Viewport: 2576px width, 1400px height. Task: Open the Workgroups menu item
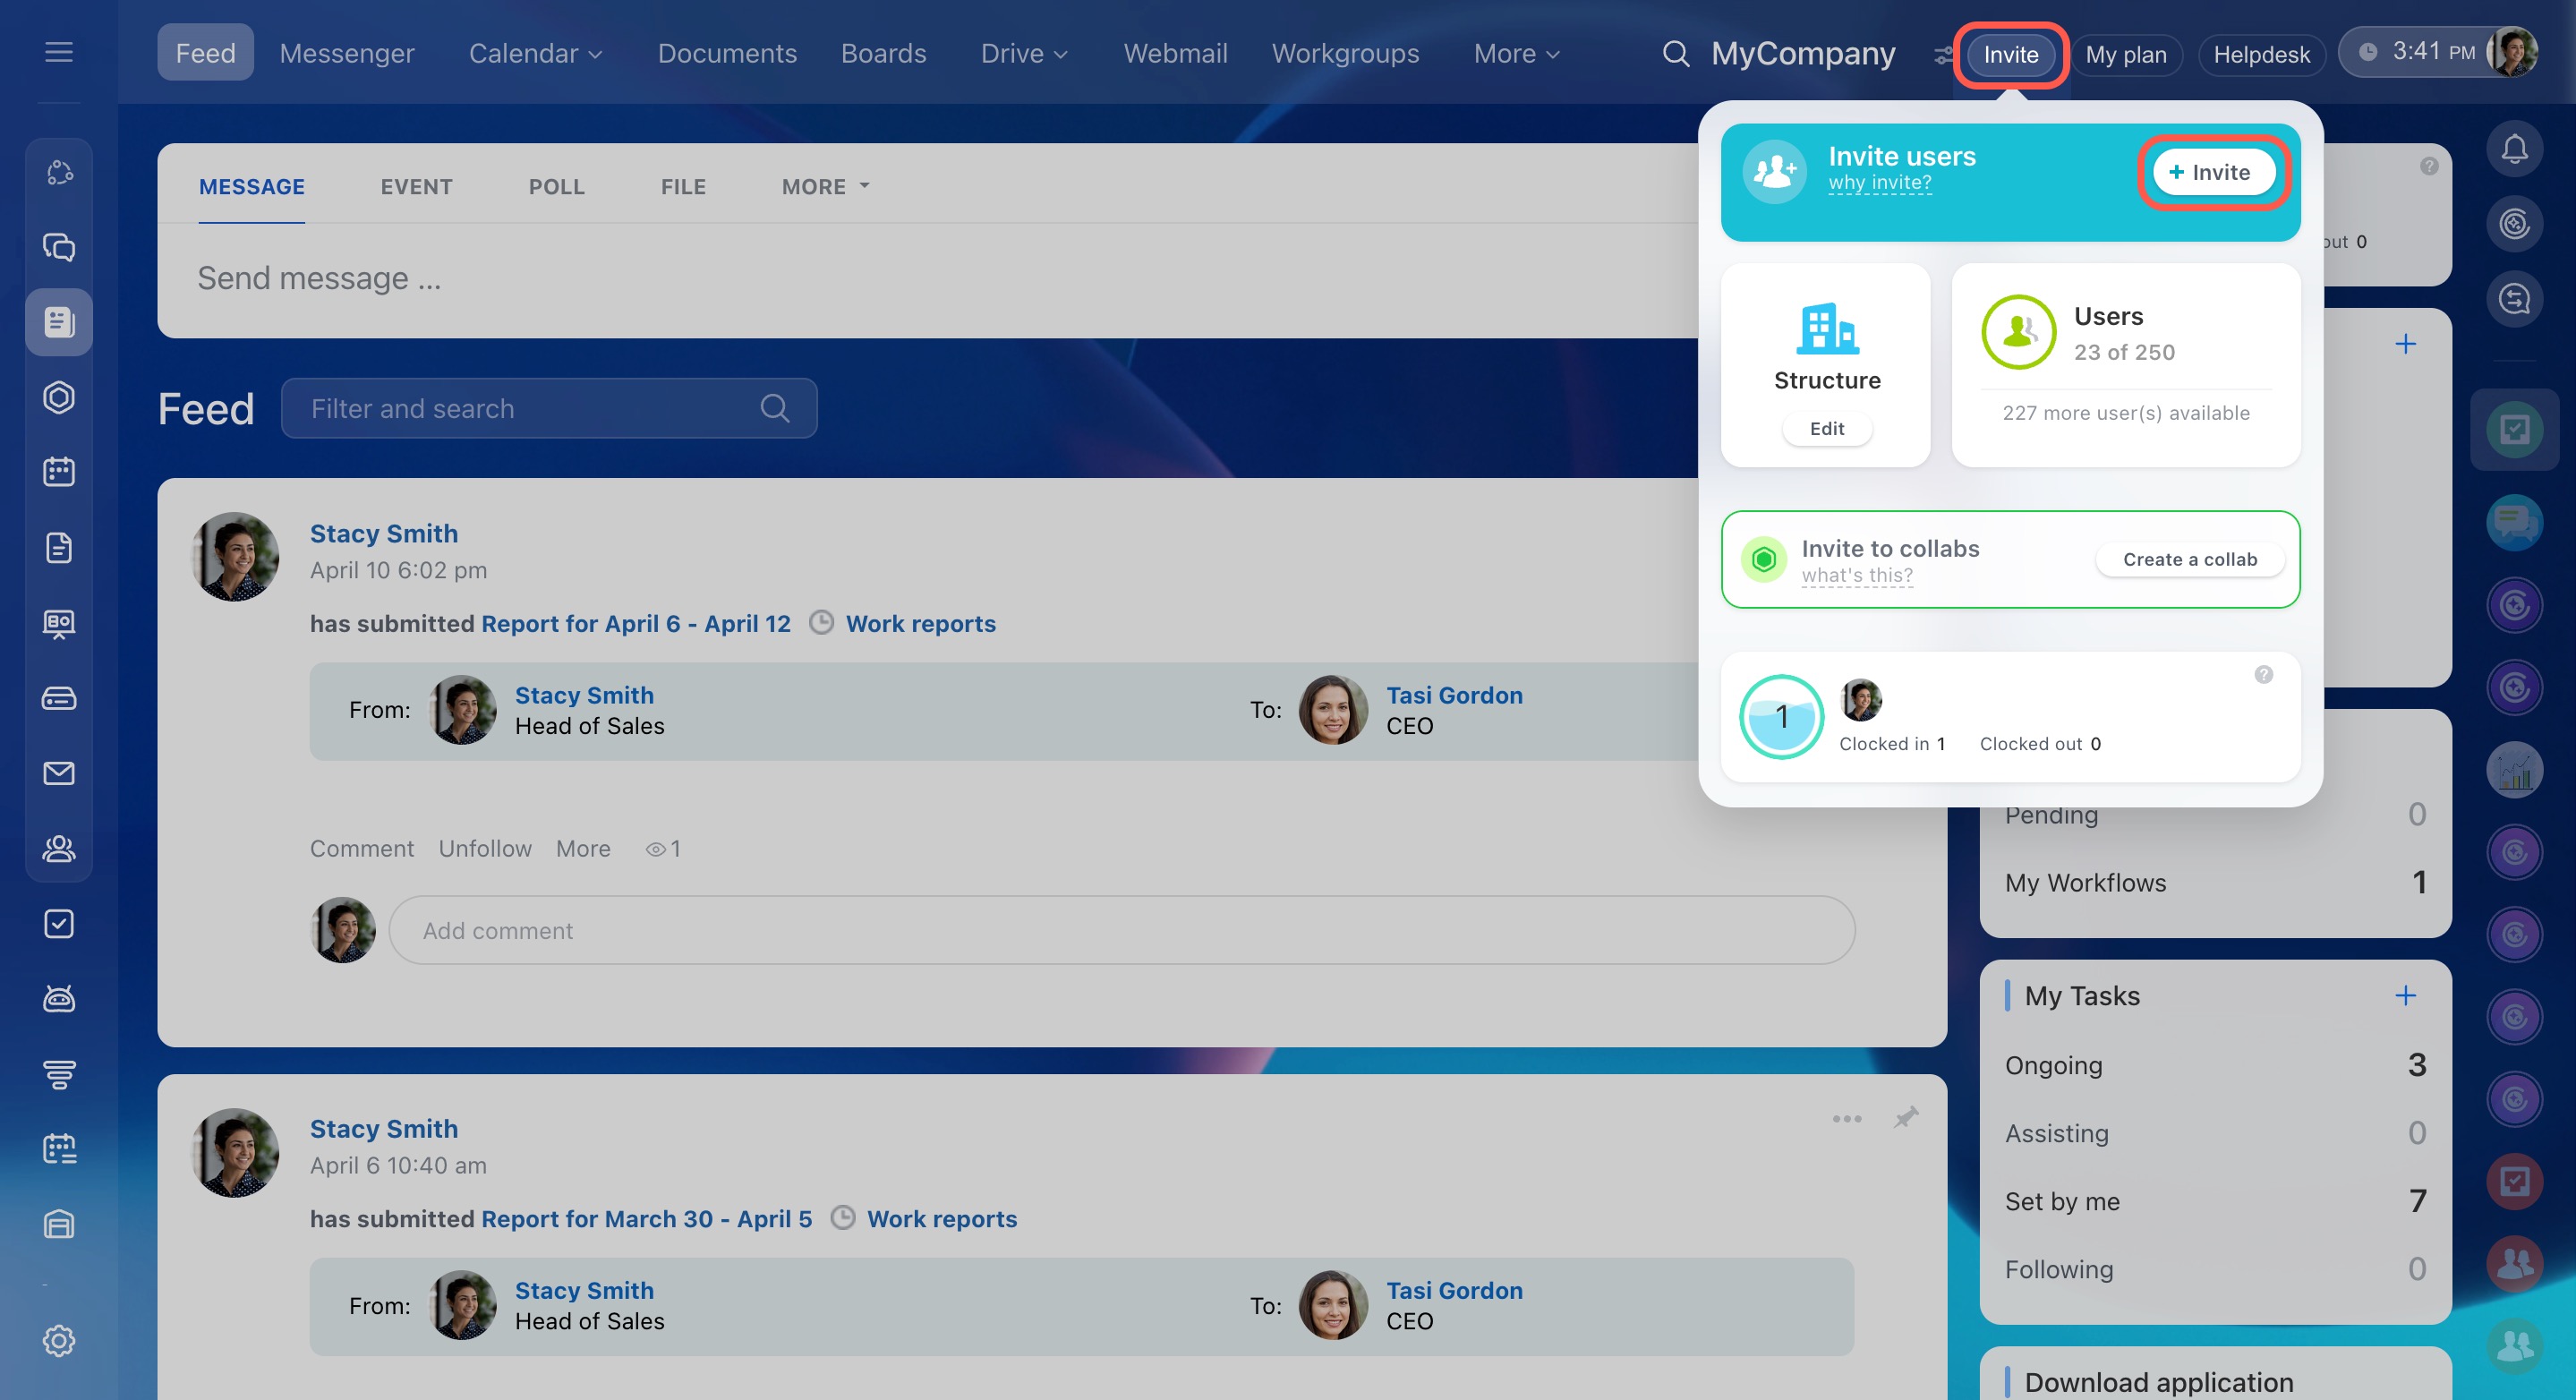1345,54
